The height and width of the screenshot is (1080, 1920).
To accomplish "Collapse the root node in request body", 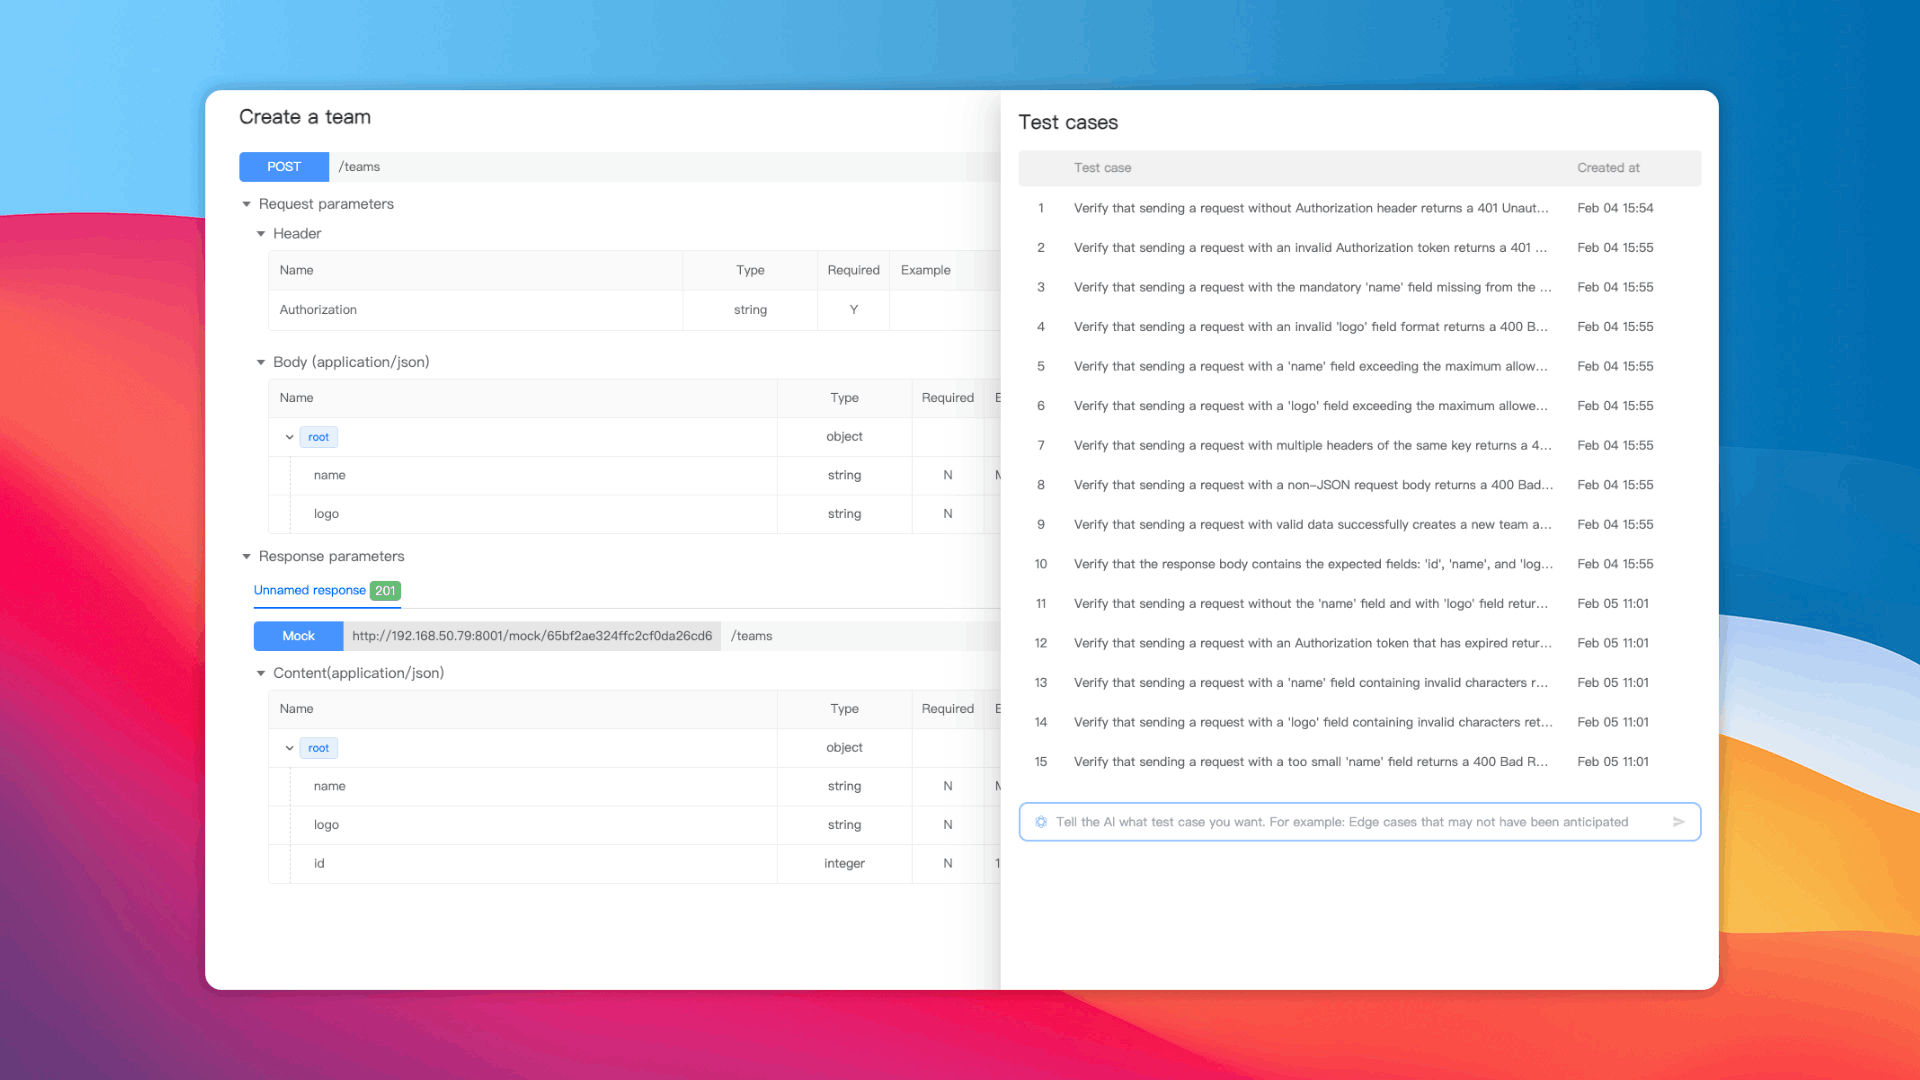I will pyautogui.click(x=290, y=437).
